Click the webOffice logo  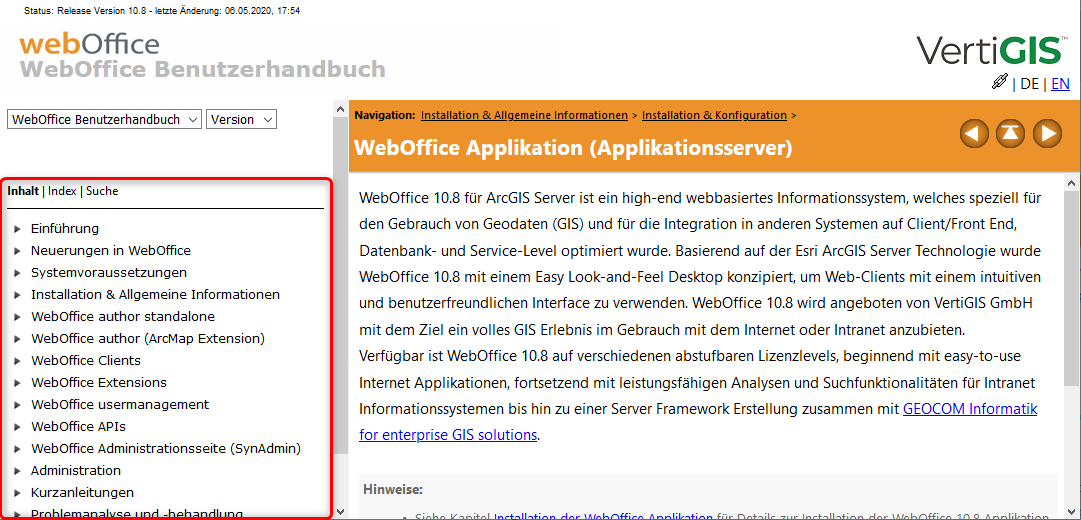tap(90, 44)
